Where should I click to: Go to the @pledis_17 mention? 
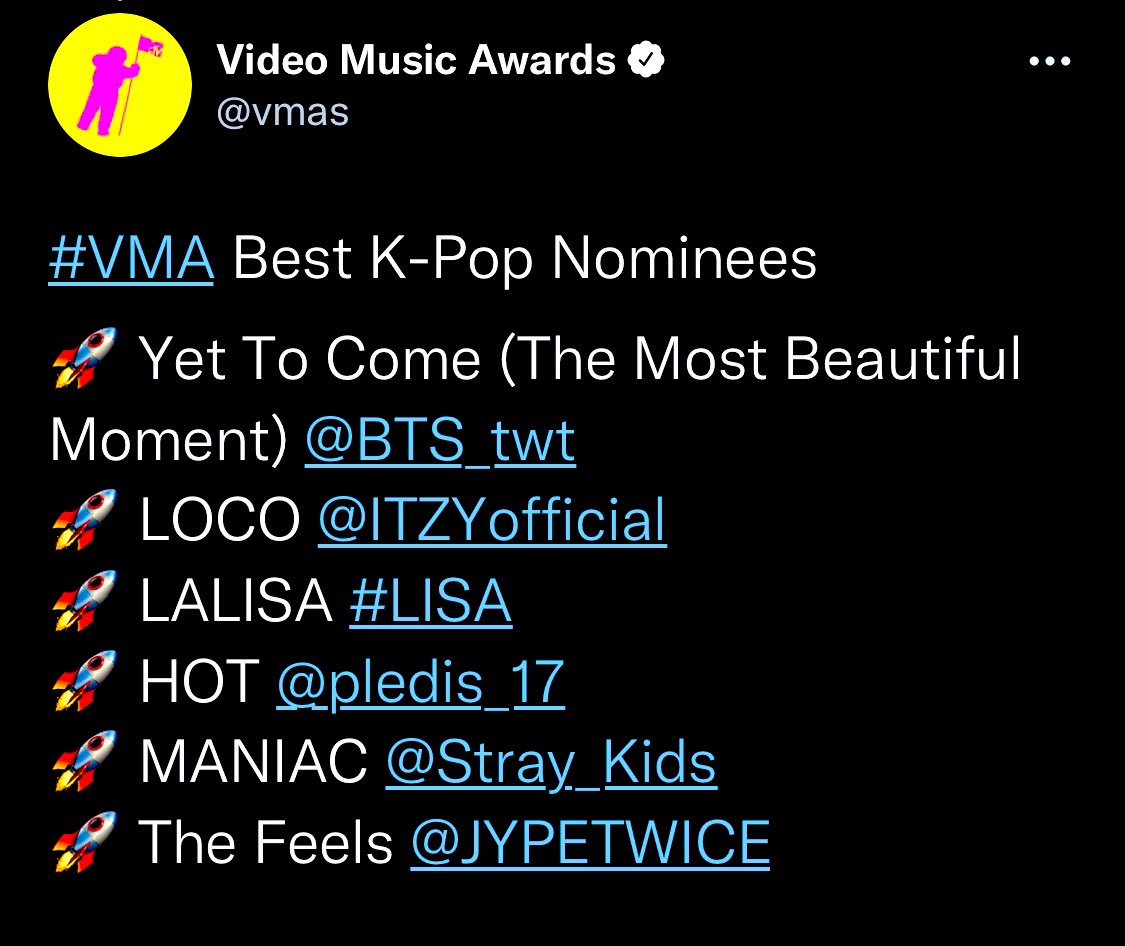420,683
